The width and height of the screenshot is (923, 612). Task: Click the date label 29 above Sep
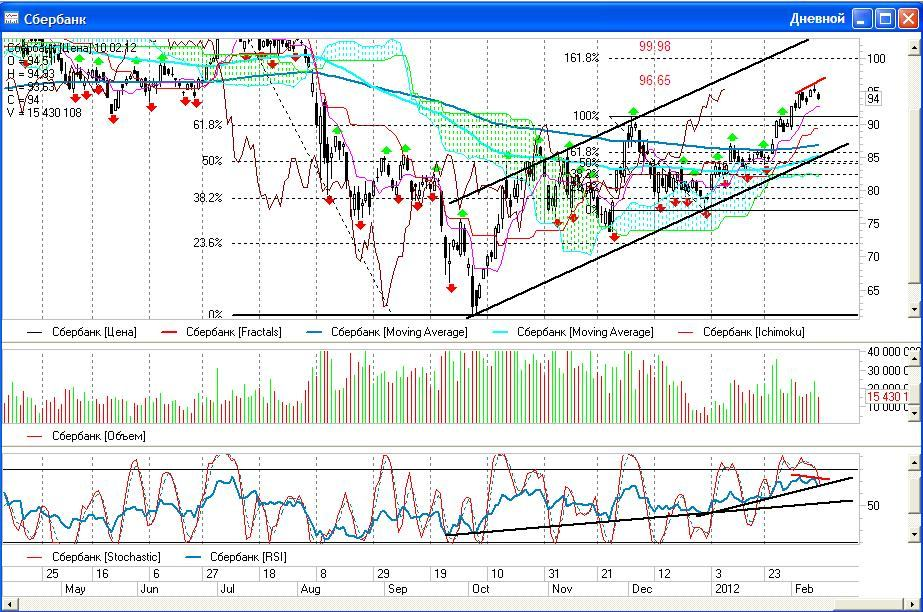[x=383, y=574]
